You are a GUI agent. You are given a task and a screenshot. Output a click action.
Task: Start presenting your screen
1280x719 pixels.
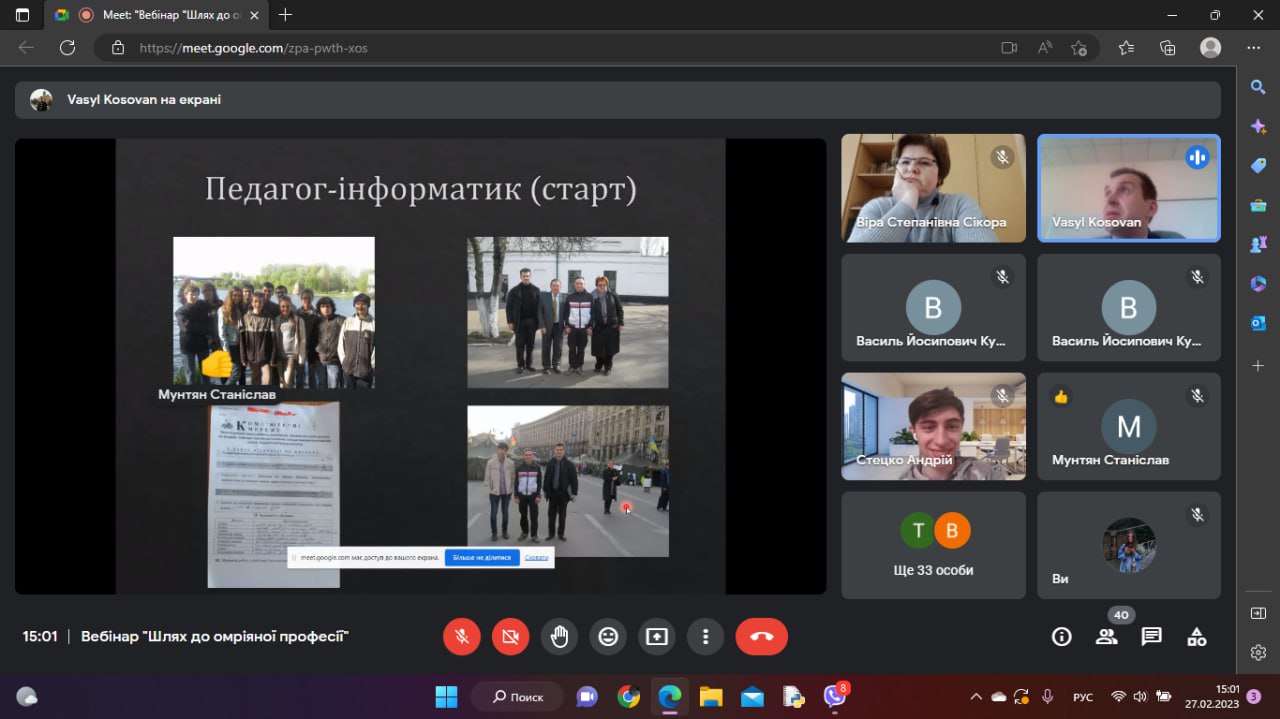pos(657,636)
